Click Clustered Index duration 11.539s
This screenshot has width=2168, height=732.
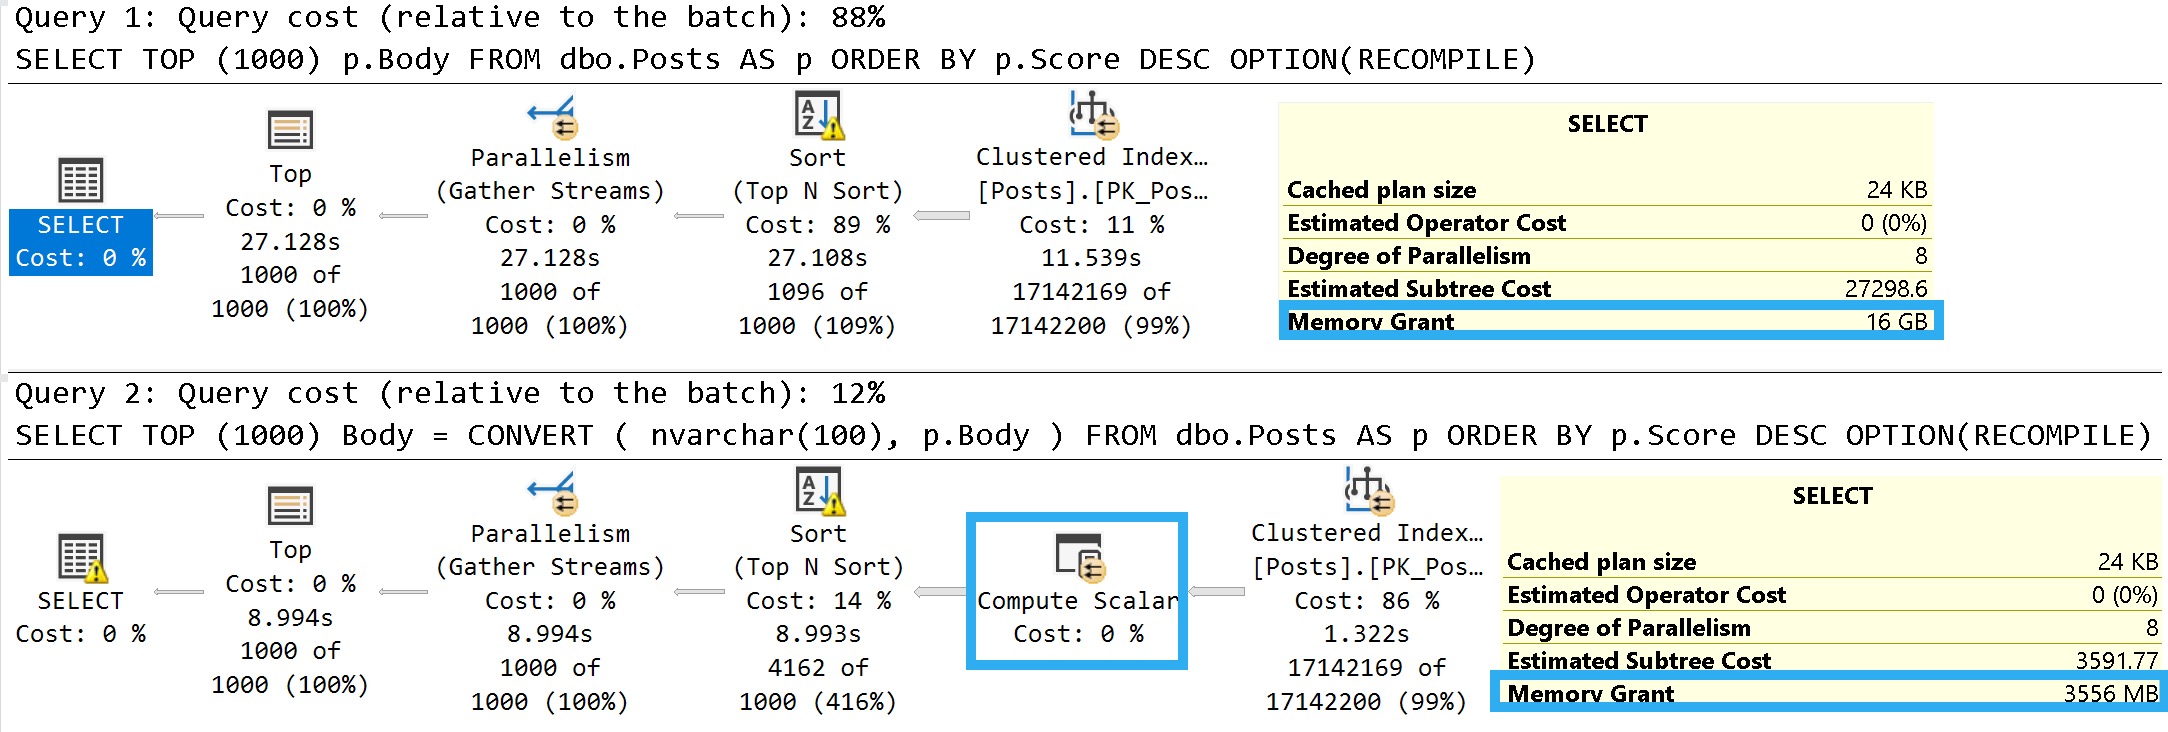[x=1091, y=258]
